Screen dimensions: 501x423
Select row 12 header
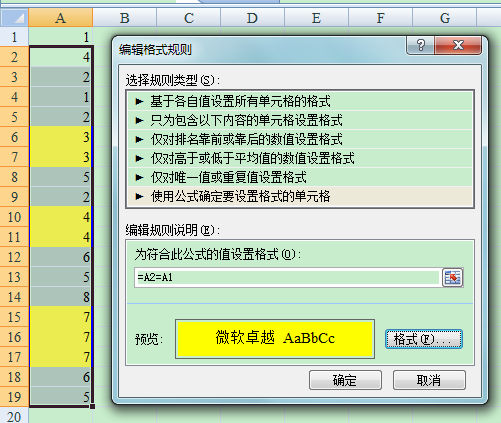pyautogui.click(x=14, y=257)
